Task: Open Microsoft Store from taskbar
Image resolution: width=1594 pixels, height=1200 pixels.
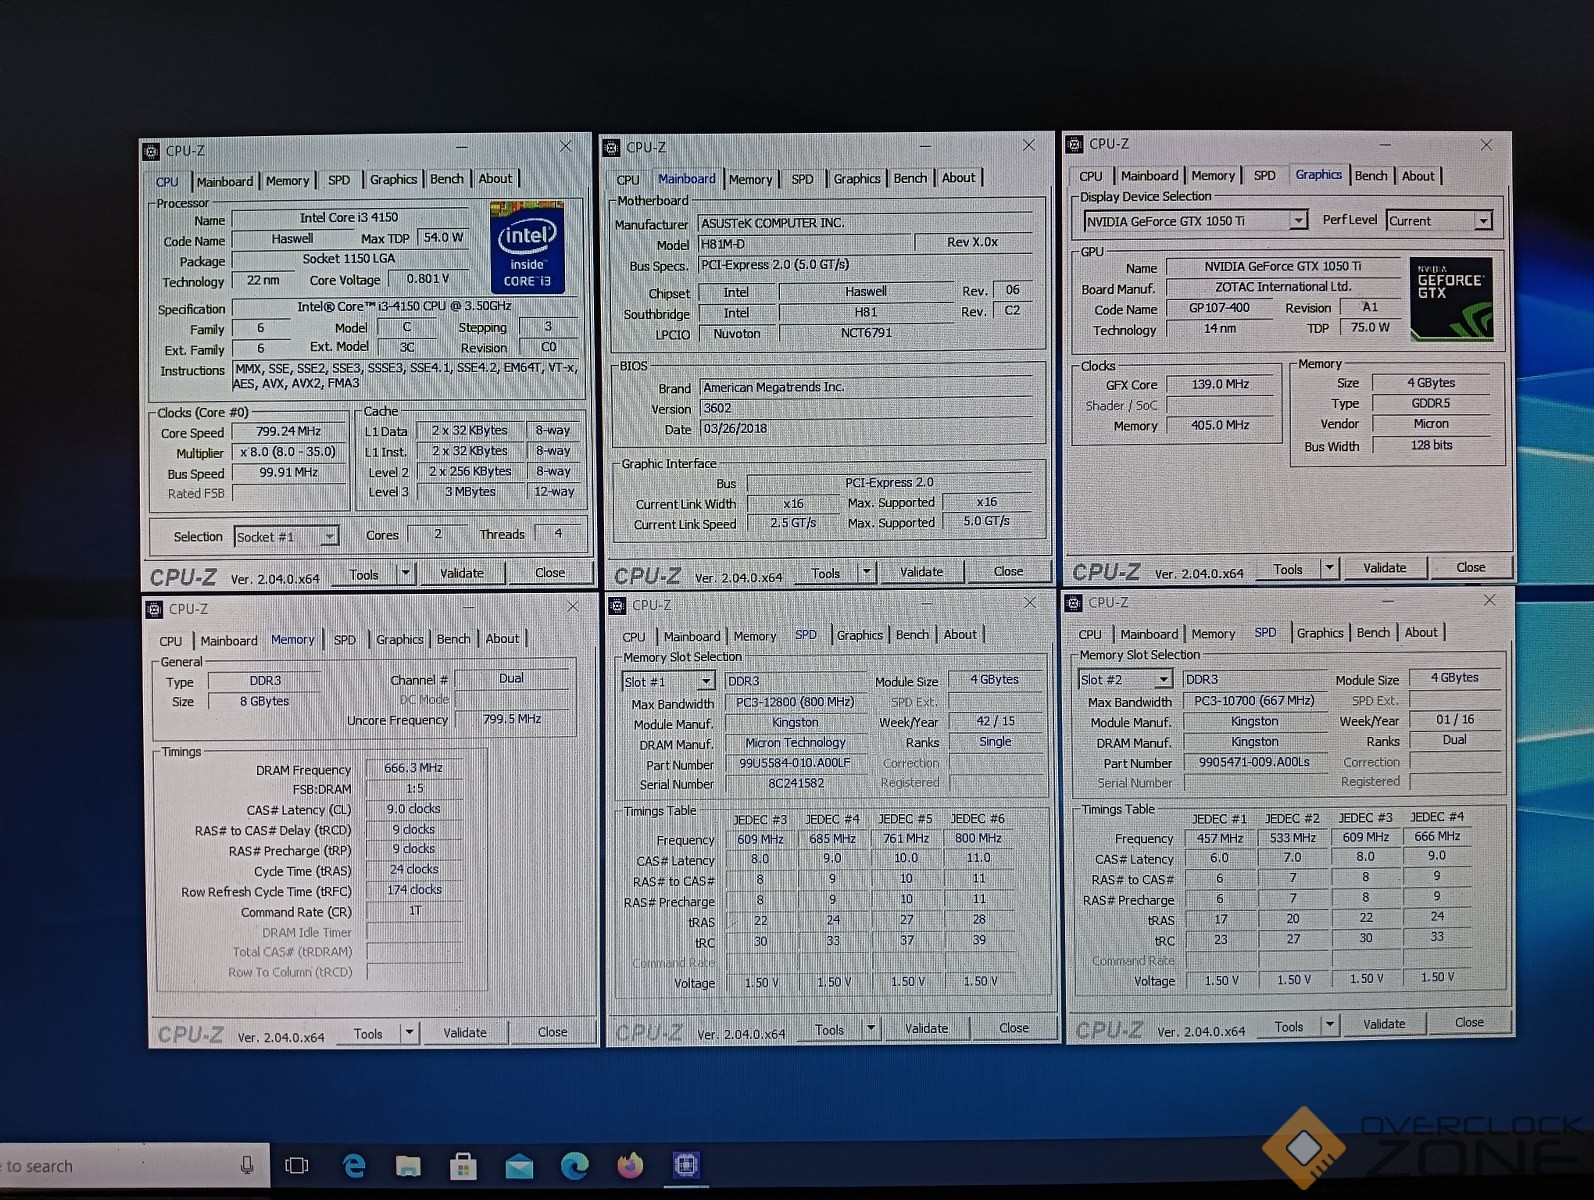Action: point(462,1165)
